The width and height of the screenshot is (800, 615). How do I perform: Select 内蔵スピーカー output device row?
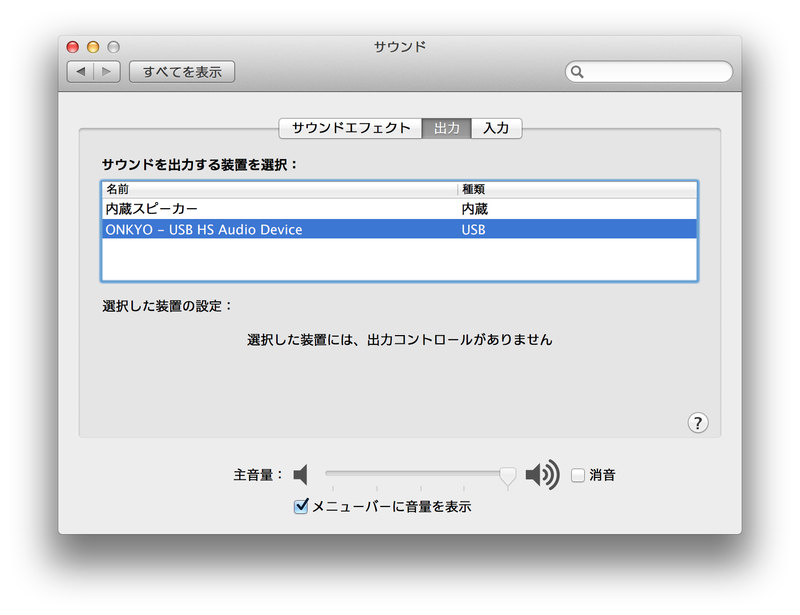399,209
